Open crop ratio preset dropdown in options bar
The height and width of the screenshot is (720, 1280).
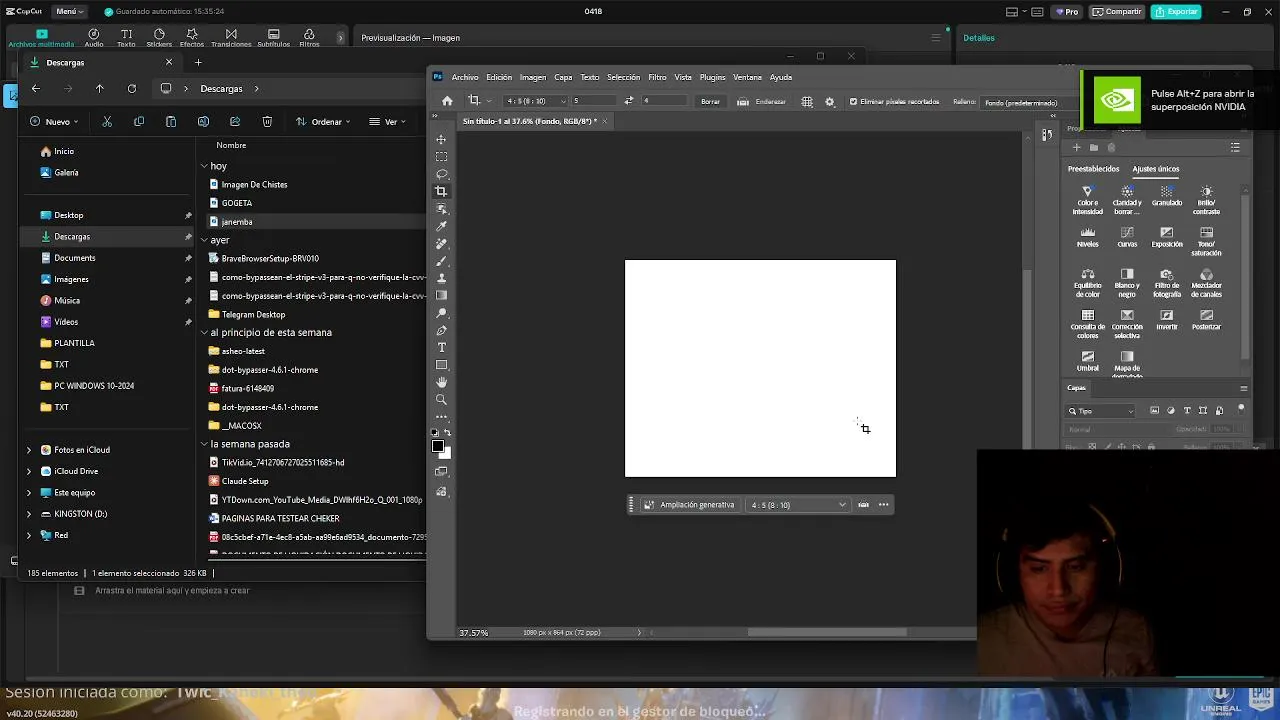click(535, 101)
